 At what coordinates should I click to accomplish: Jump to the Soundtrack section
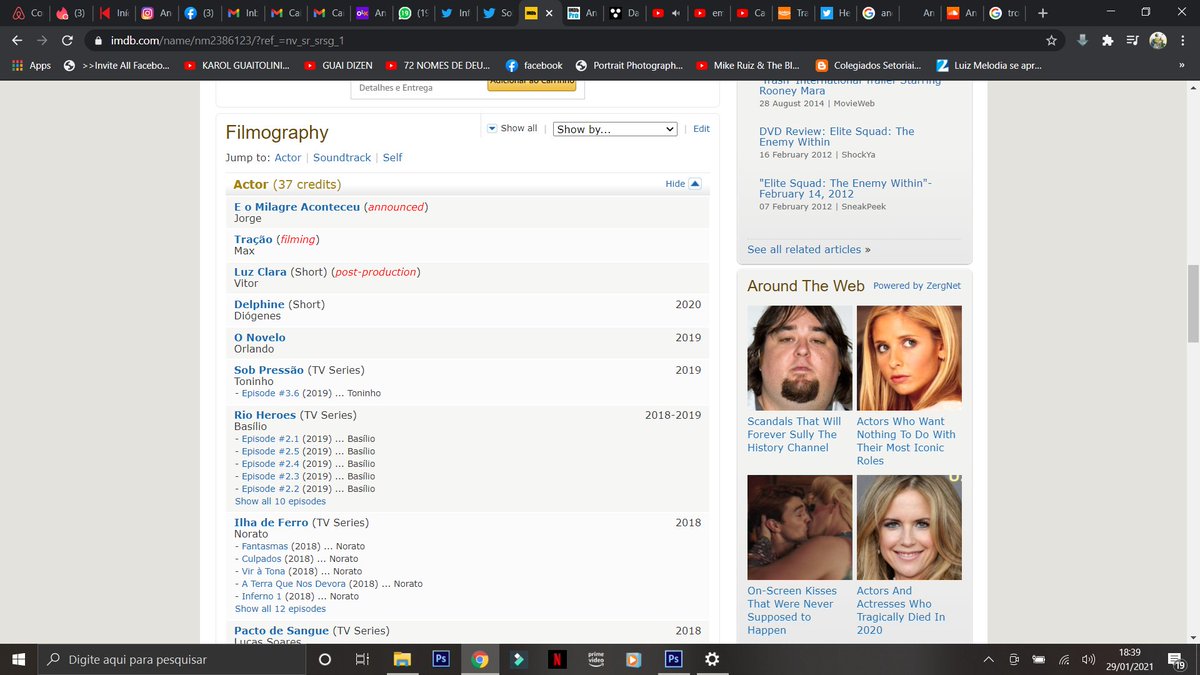point(342,158)
